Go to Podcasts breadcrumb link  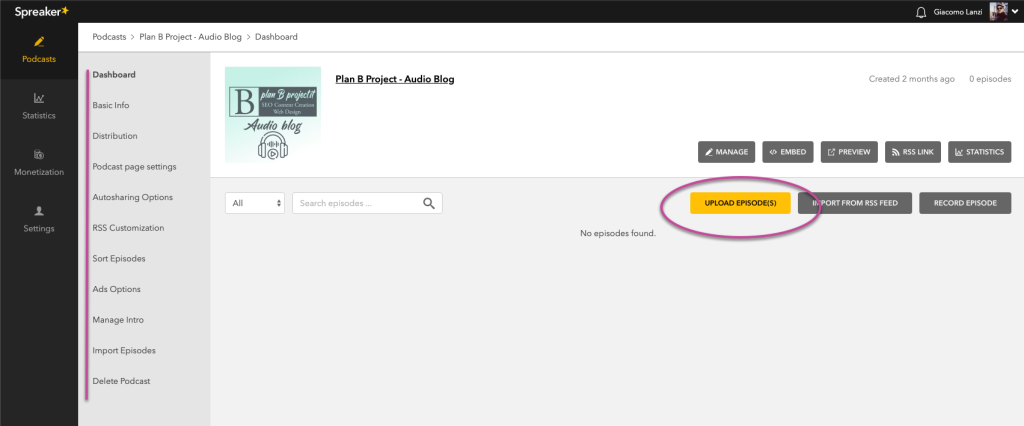click(109, 37)
